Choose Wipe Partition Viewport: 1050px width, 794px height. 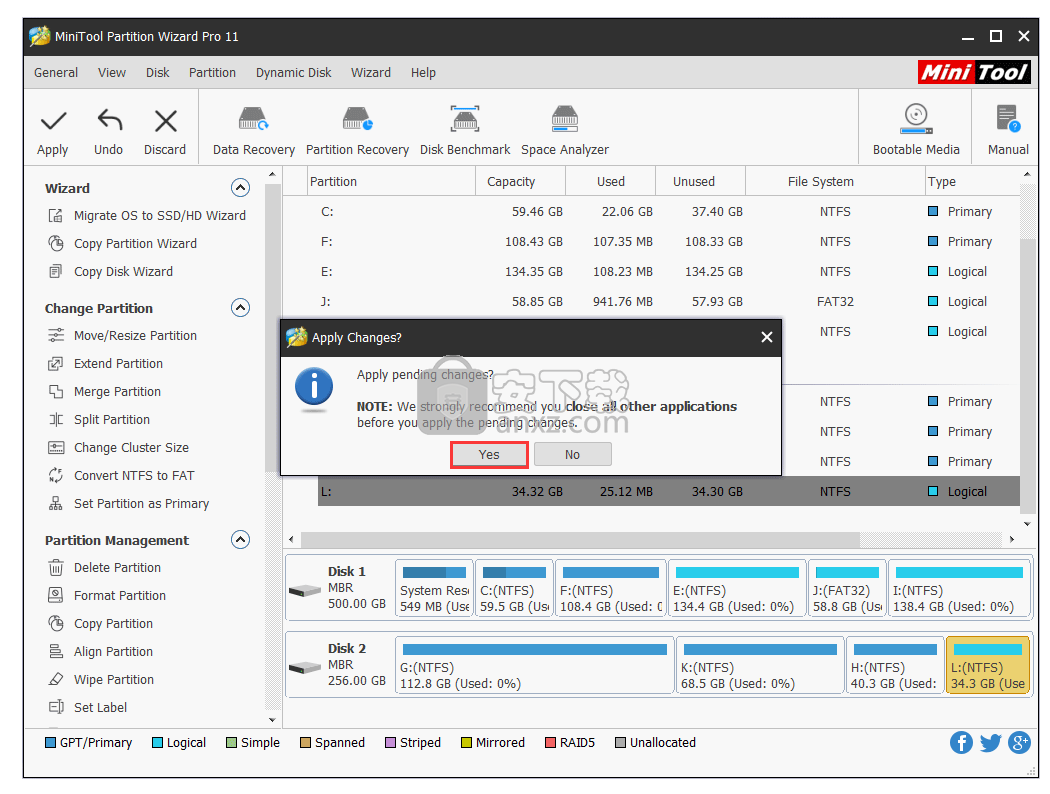(101, 680)
